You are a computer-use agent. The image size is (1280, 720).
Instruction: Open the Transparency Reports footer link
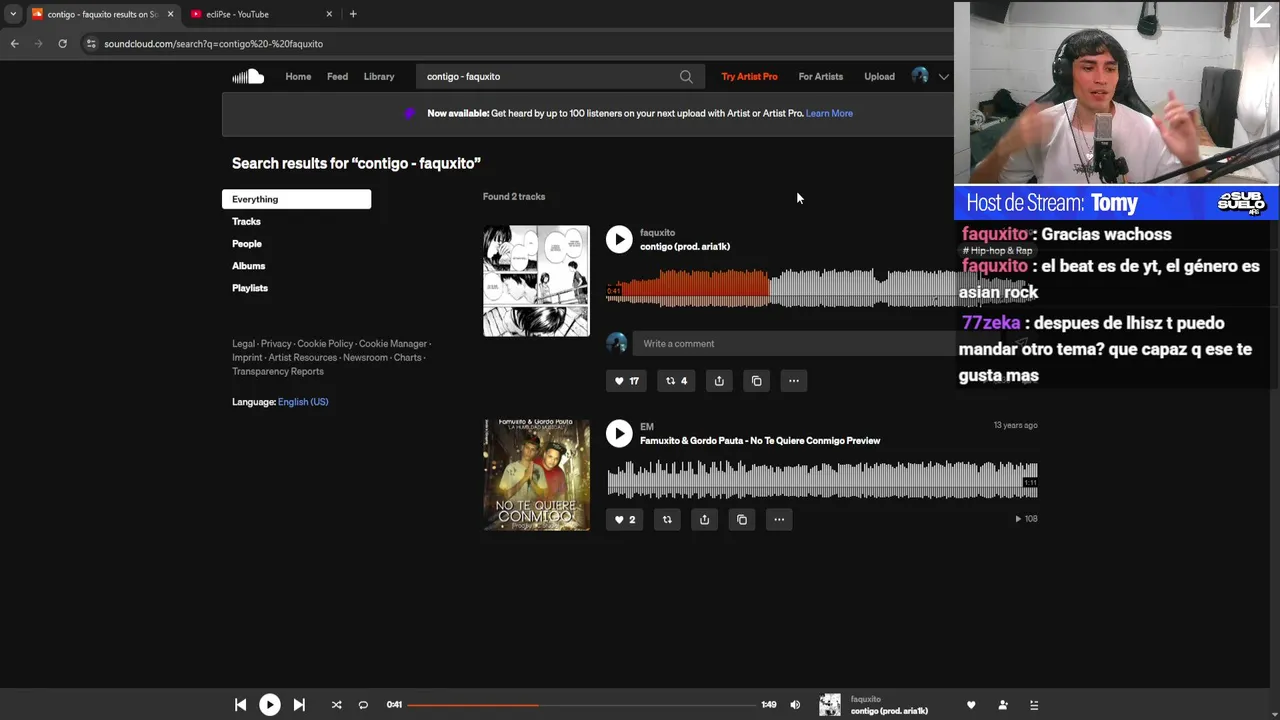(278, 371)
